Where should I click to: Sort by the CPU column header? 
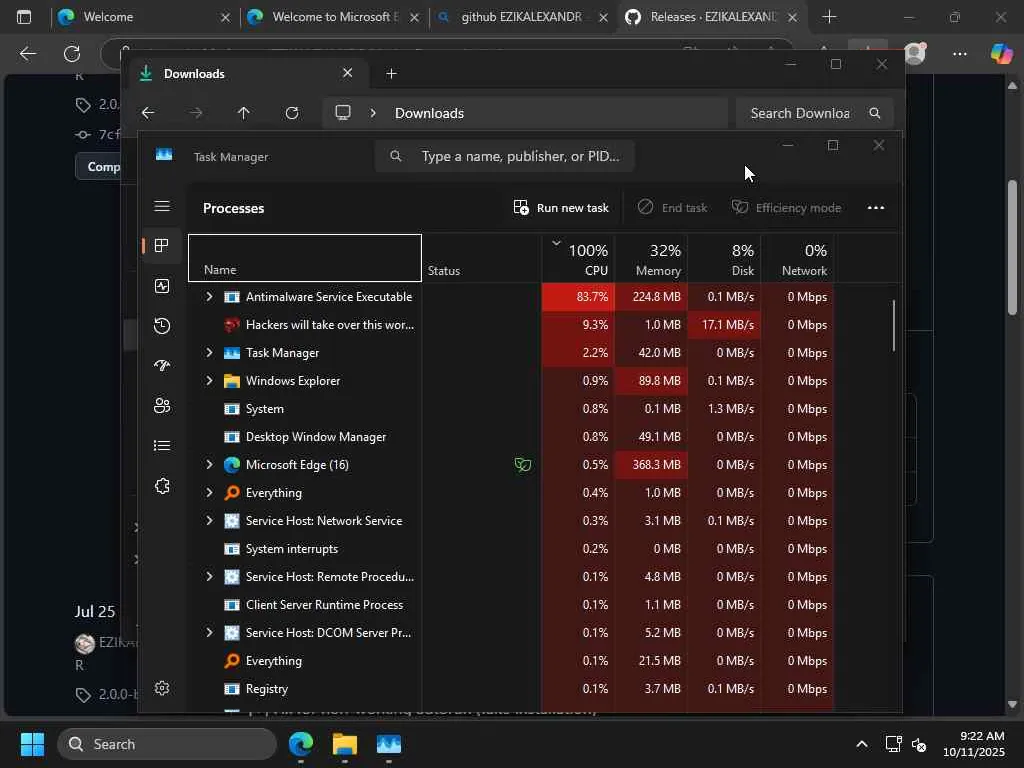tap(578, 258)
